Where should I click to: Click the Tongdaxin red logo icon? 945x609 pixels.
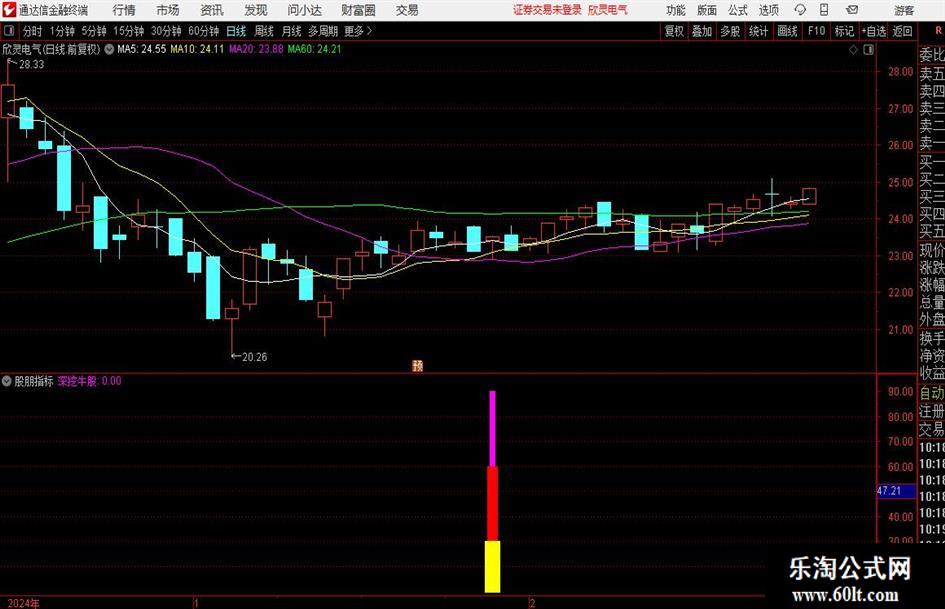9,10
